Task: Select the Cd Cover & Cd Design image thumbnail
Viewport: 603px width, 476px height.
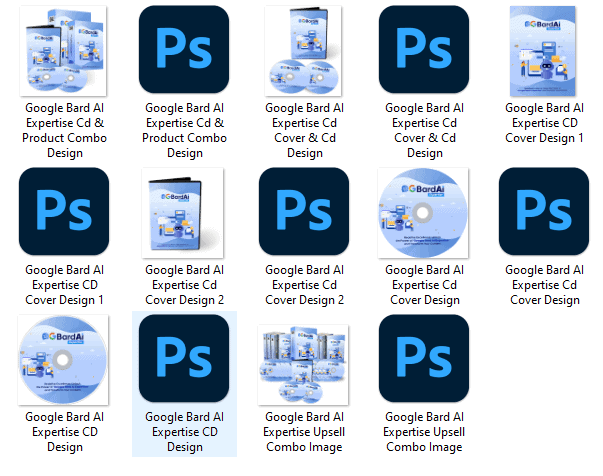Action: (303, 51)
